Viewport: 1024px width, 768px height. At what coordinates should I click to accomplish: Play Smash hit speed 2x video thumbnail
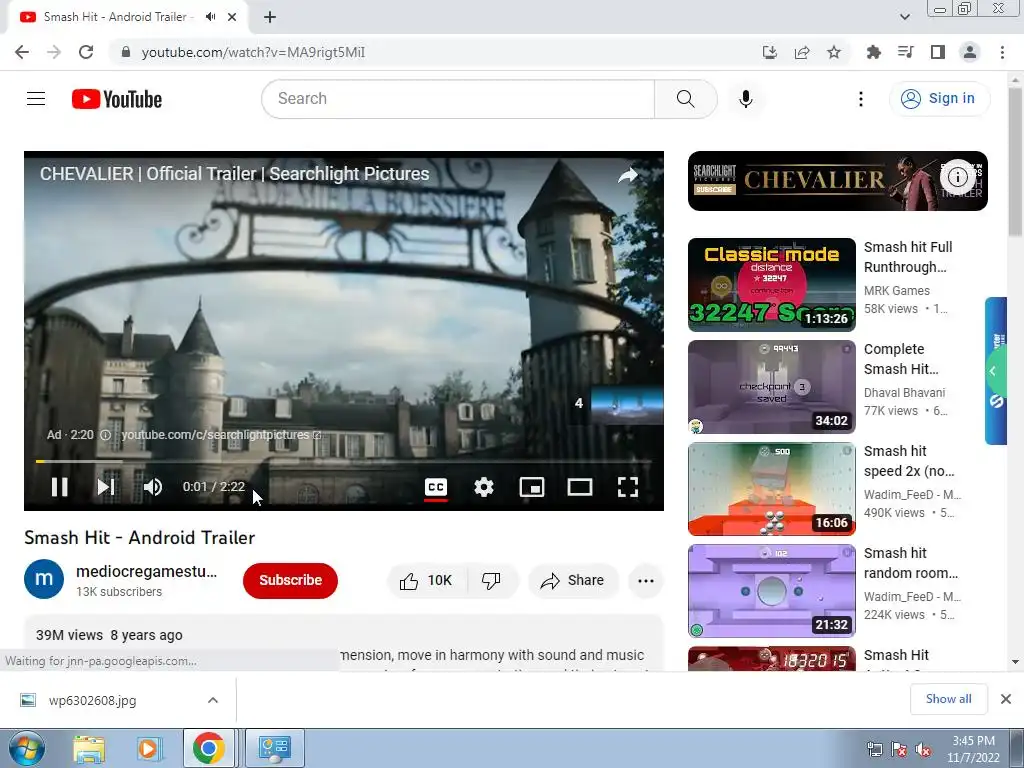(x=771, y=489)
